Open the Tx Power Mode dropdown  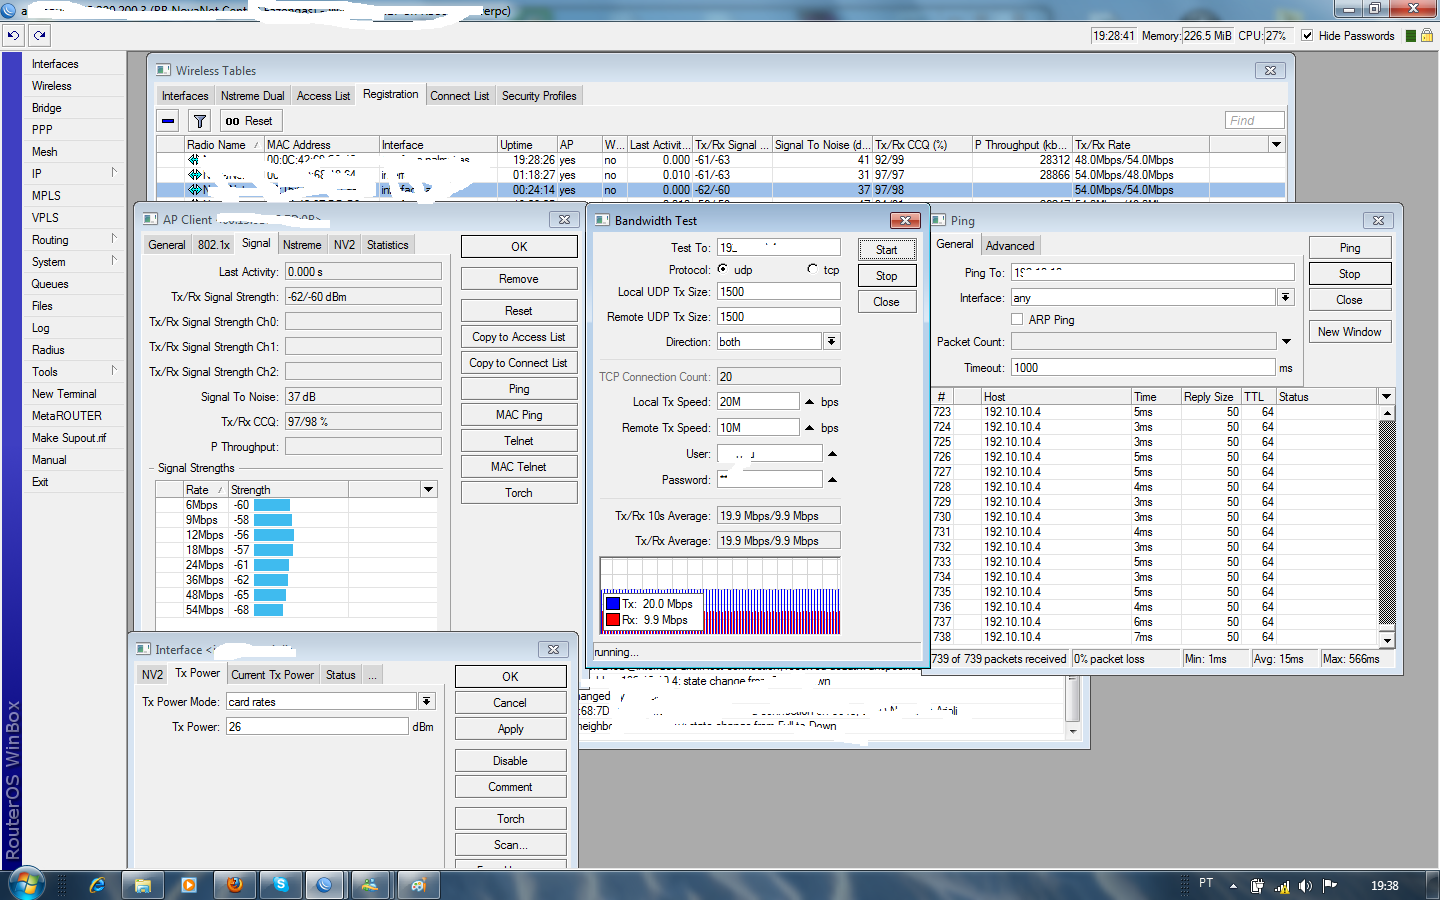(x=427, y=700)
